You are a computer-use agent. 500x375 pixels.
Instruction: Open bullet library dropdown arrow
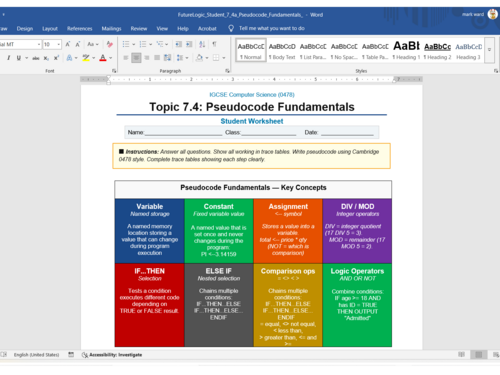(x=133, y=44)
